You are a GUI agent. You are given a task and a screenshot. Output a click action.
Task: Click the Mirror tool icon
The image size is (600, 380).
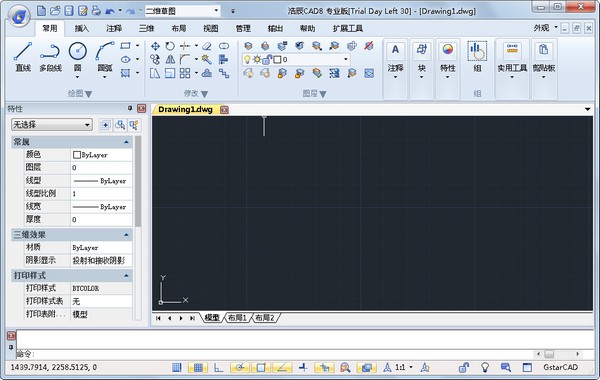(170, 60)
